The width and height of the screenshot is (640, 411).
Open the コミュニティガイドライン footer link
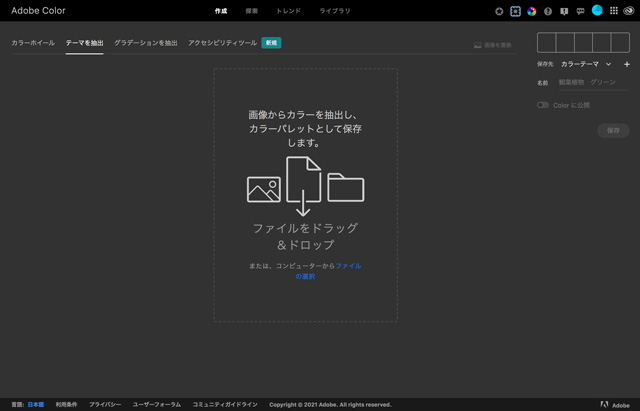coord(225,404)
